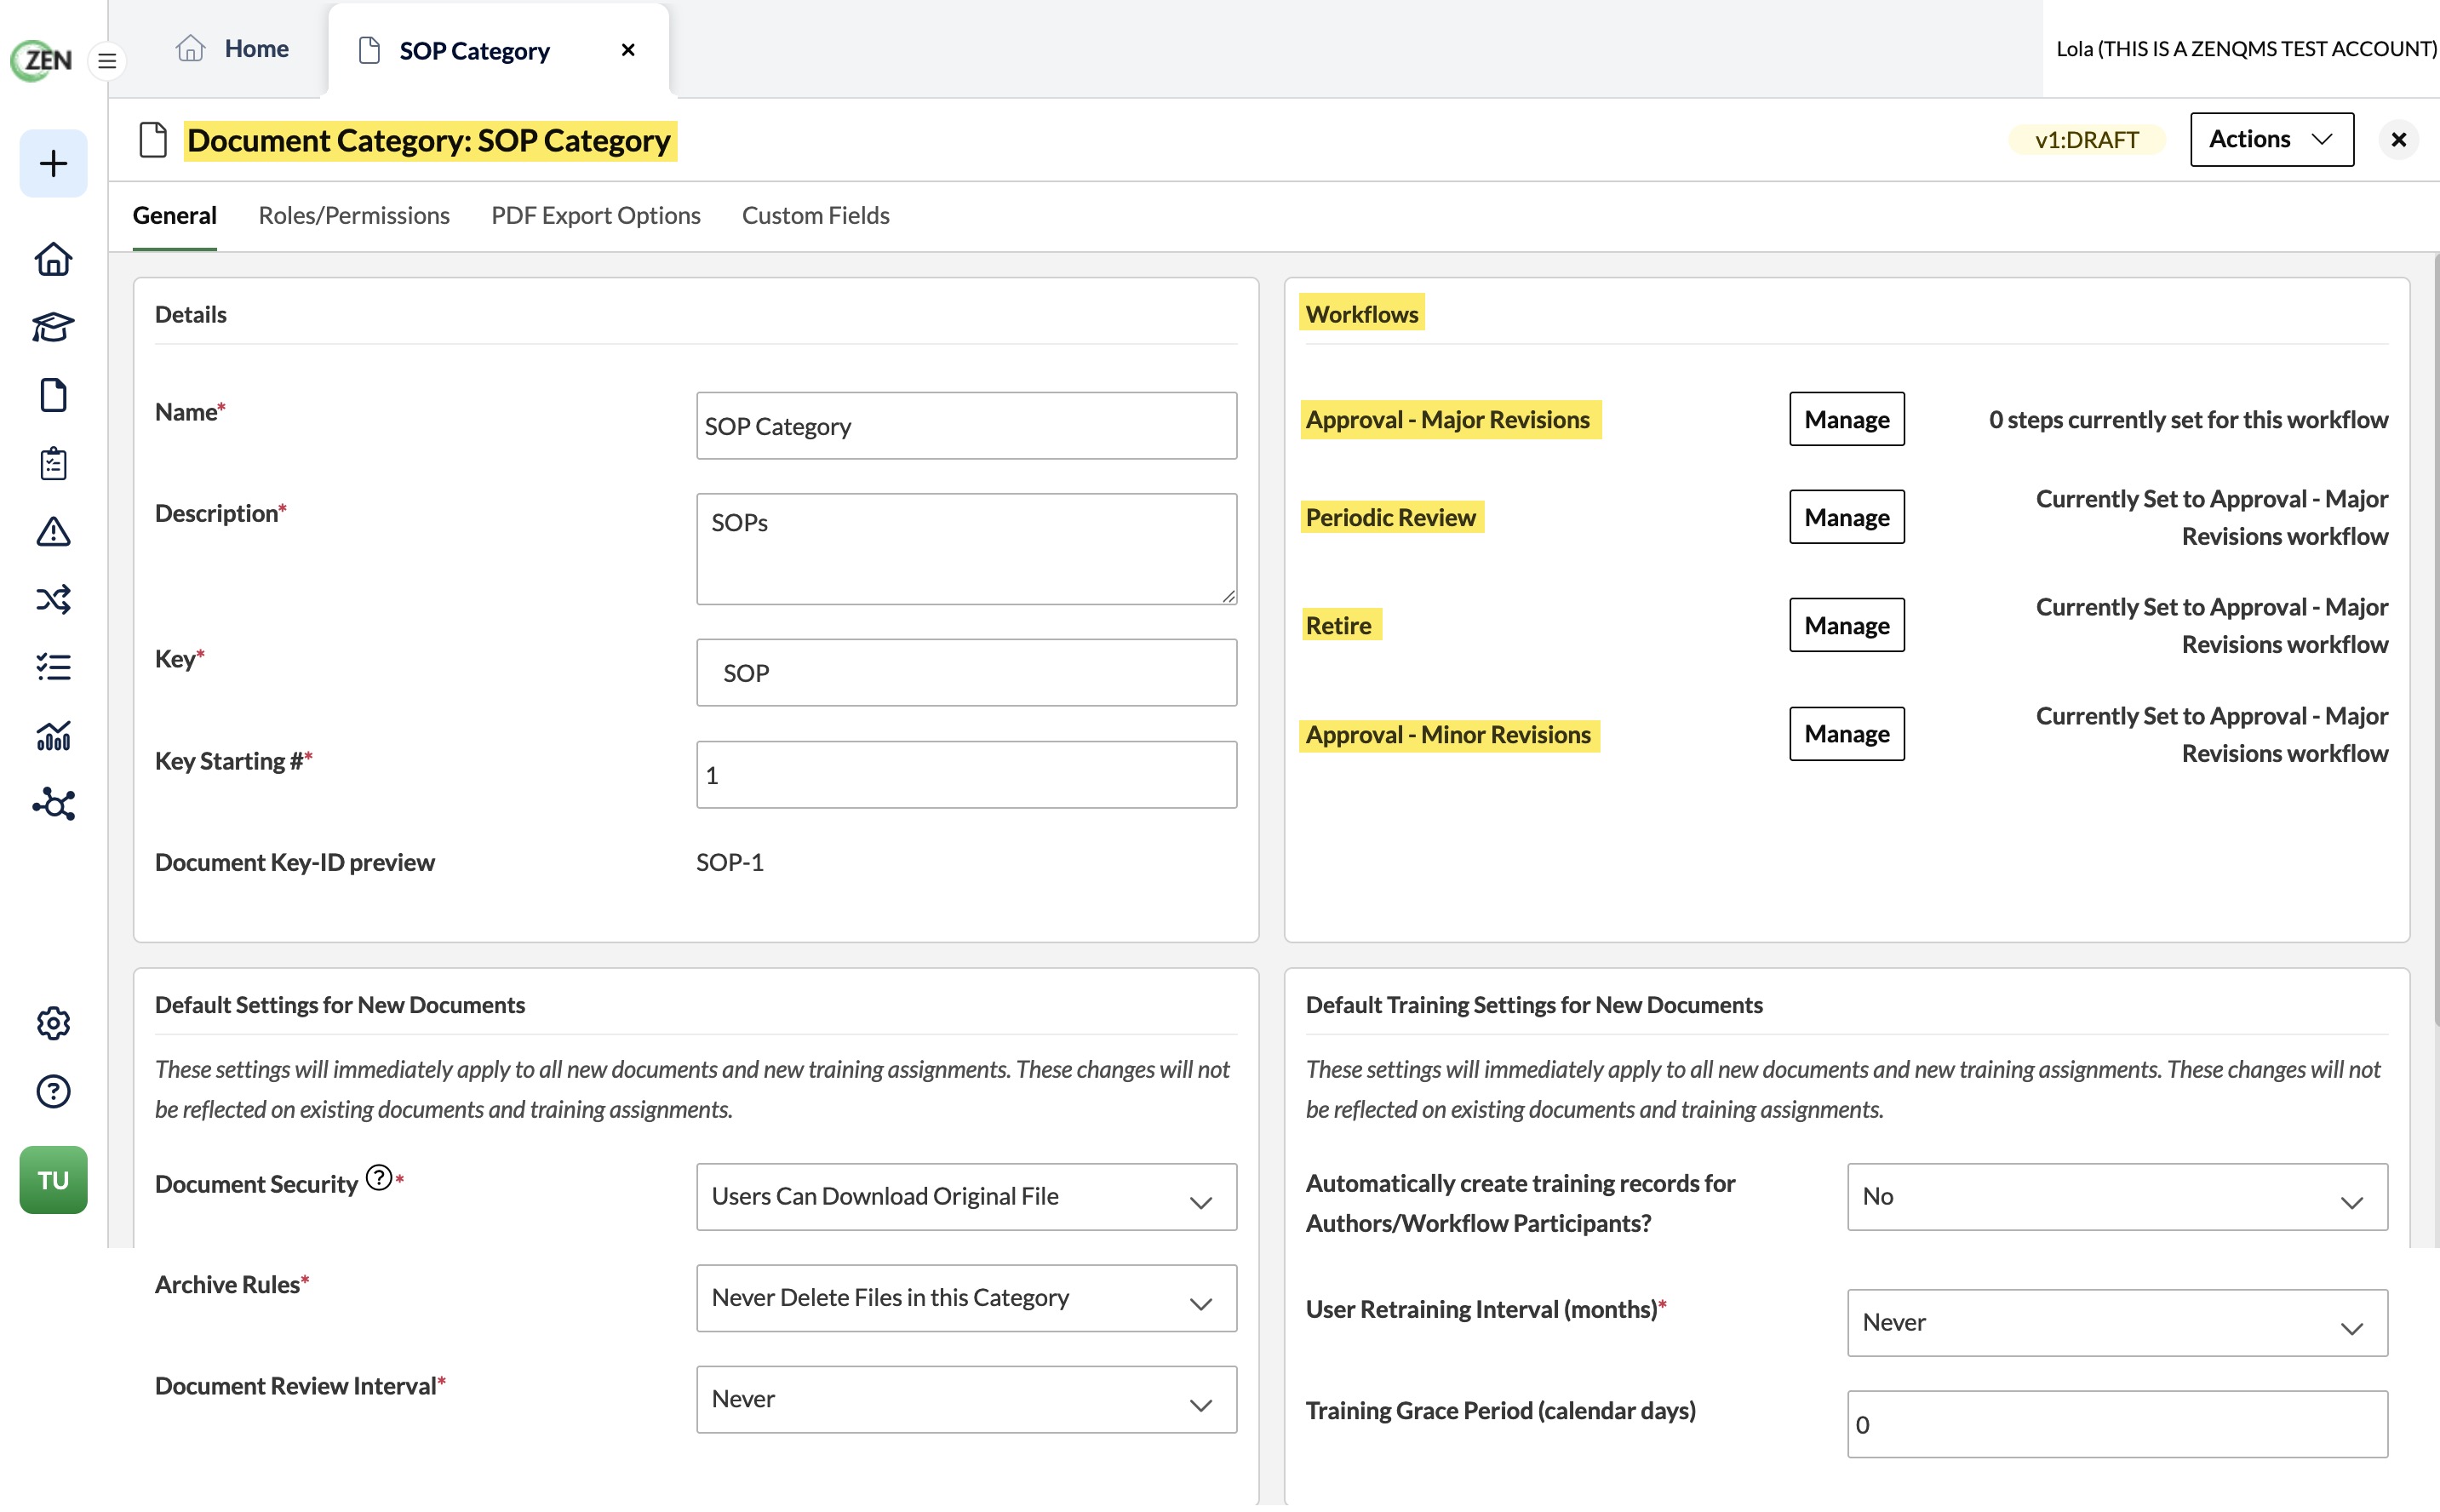The width and height of the screenshot is (2440, 1512).
Task: Close the SOP Category tab
Action: tap(628, 50)
